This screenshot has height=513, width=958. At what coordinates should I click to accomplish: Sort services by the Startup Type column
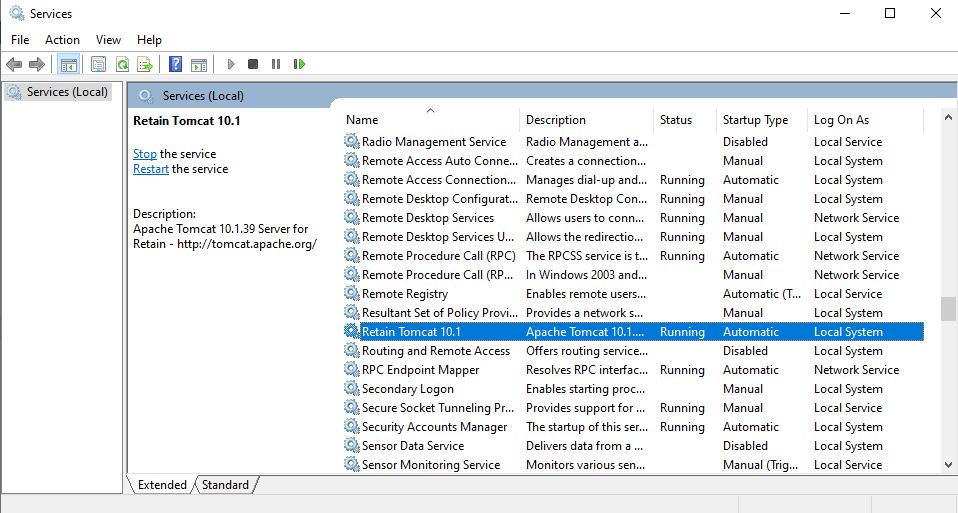click(755, 120)
